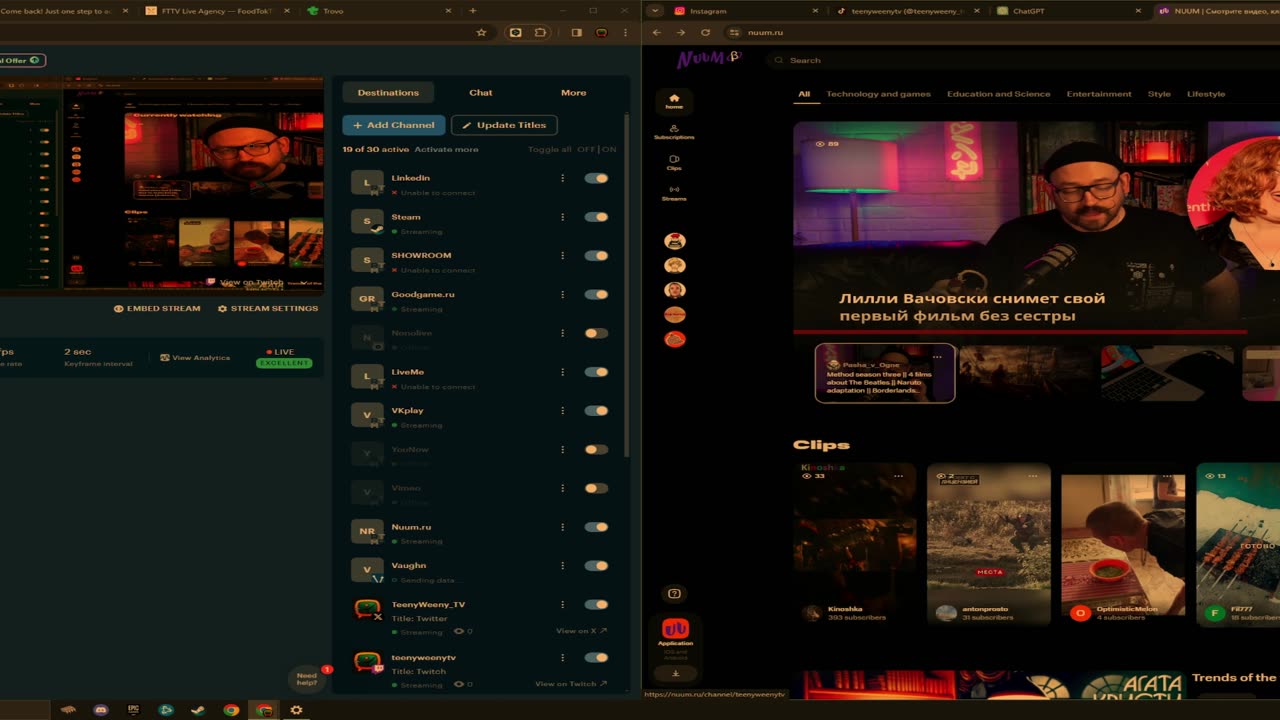Open the first subscribed channel avatar in Nuum sidebar

675,241
